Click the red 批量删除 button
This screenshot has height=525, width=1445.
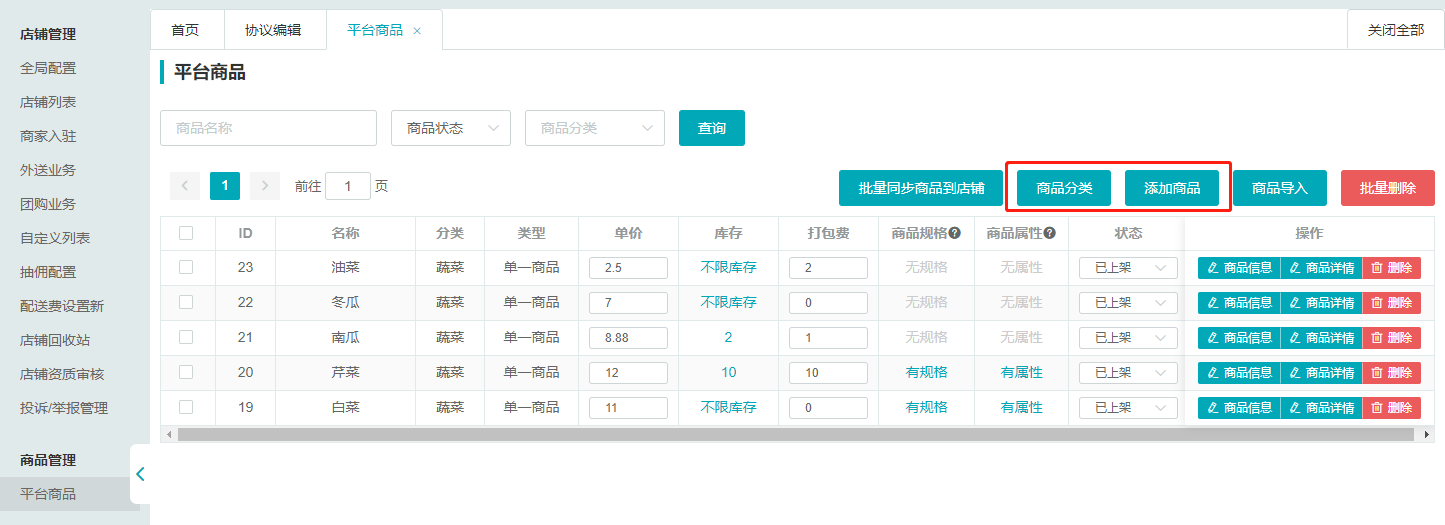pyautogui.click(x=1388, y=188)
